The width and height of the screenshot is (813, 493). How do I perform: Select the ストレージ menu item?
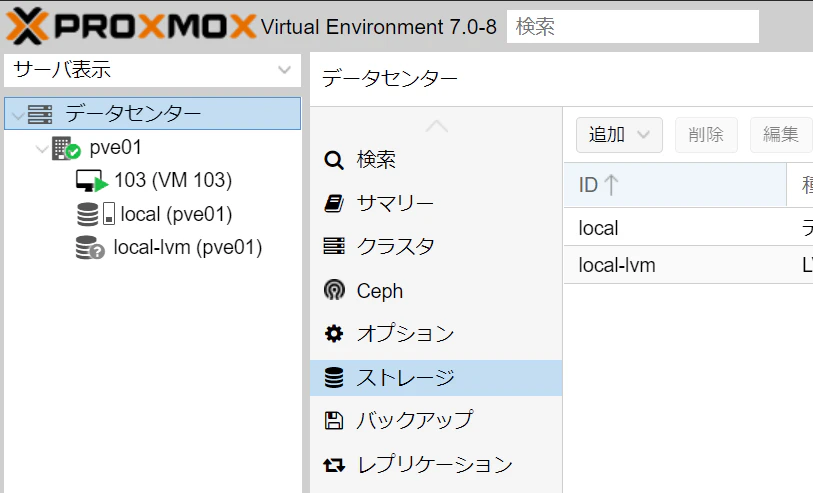click(x=436, y=378)
